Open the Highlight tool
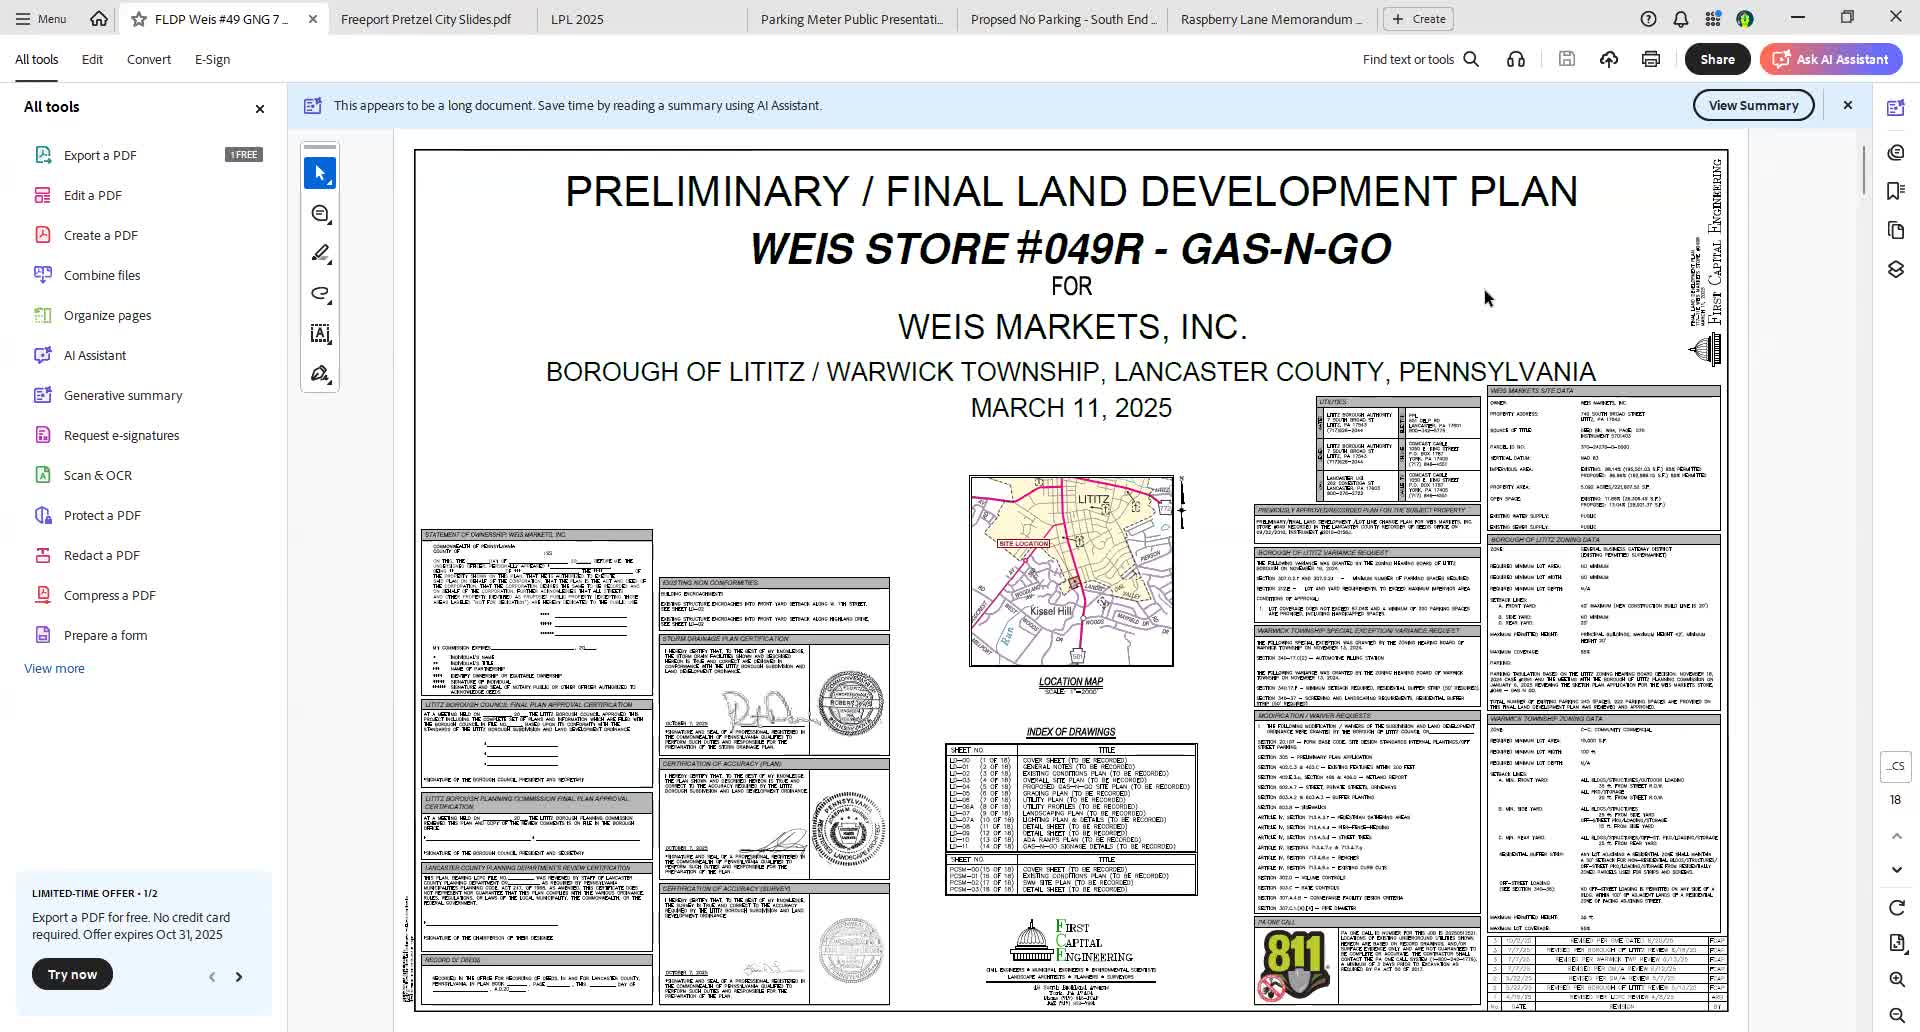The width and height of the screenshot is (1920, 1032). pyautogui.click(x=320, y=253)
